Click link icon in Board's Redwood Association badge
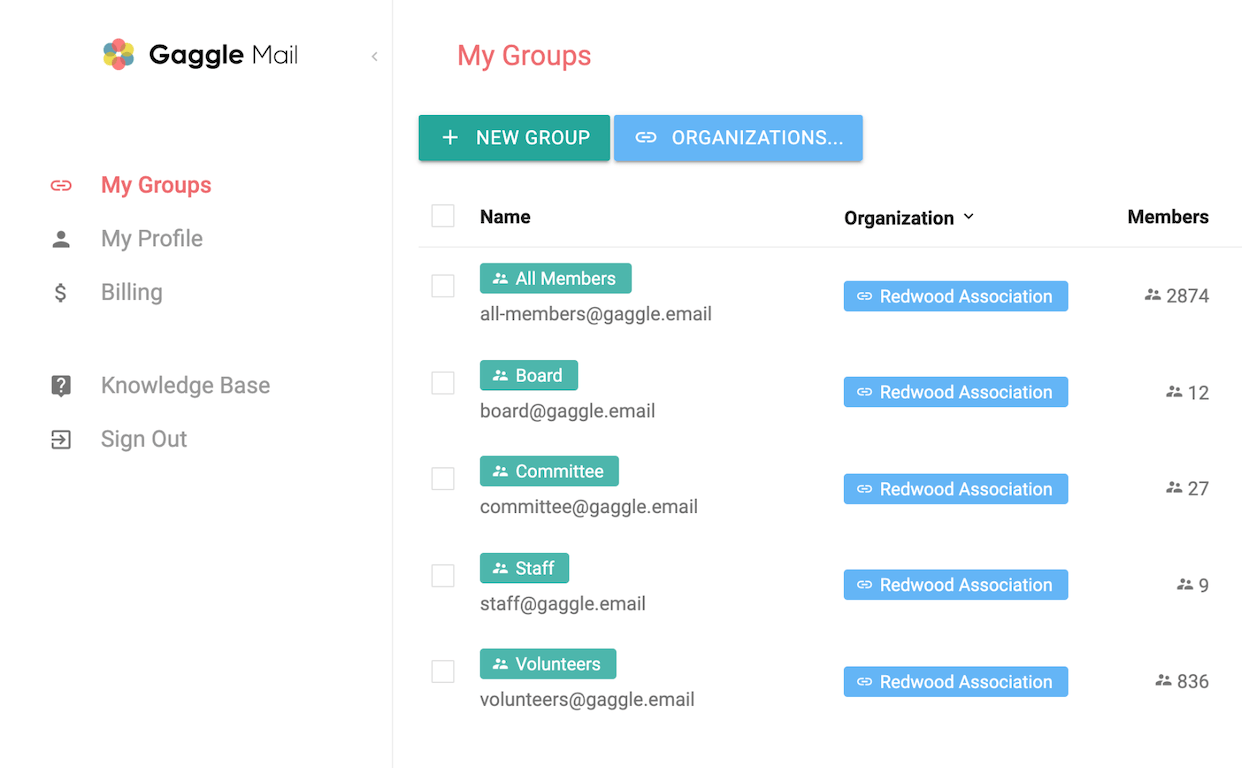The image size is (1242, 768). tap(864, 393)
